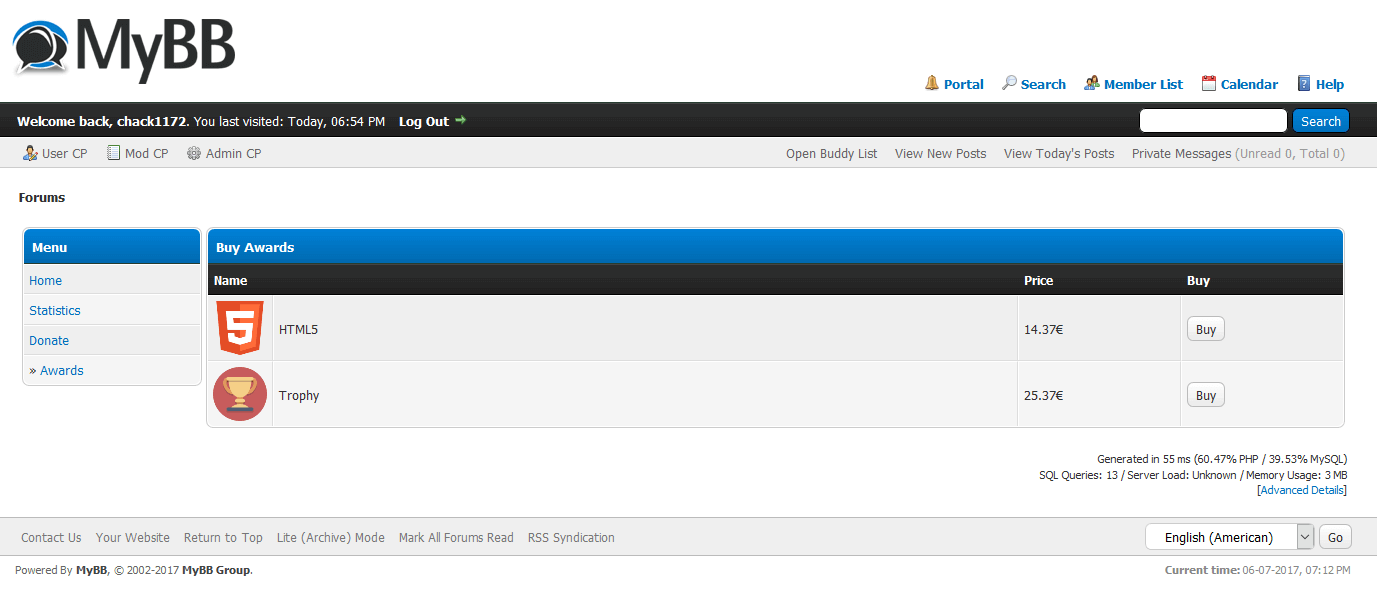Image resolution: width=1377 pixels, height=589 pixels.
Task: Open the Portal link
Action: (964, 84)
